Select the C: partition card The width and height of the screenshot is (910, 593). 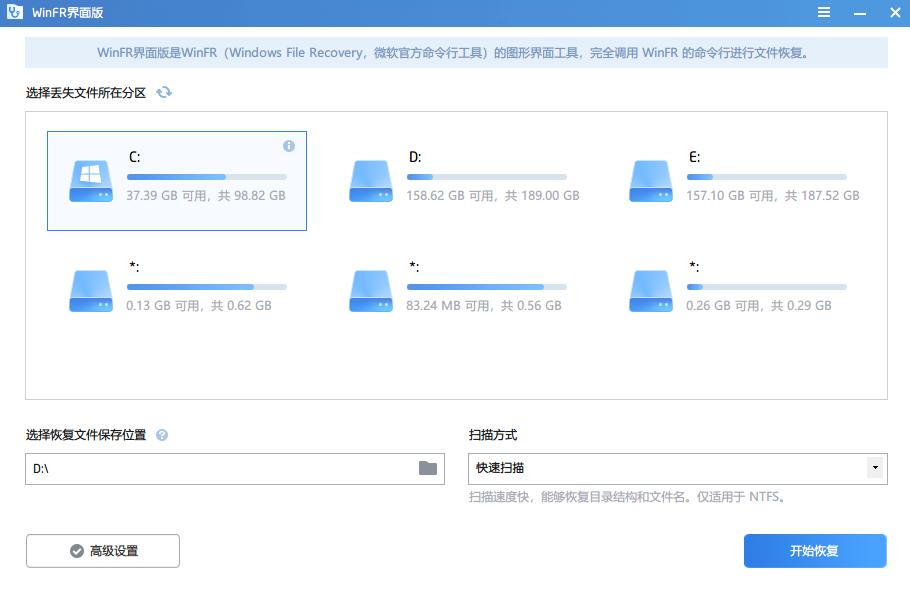point(177,181)
